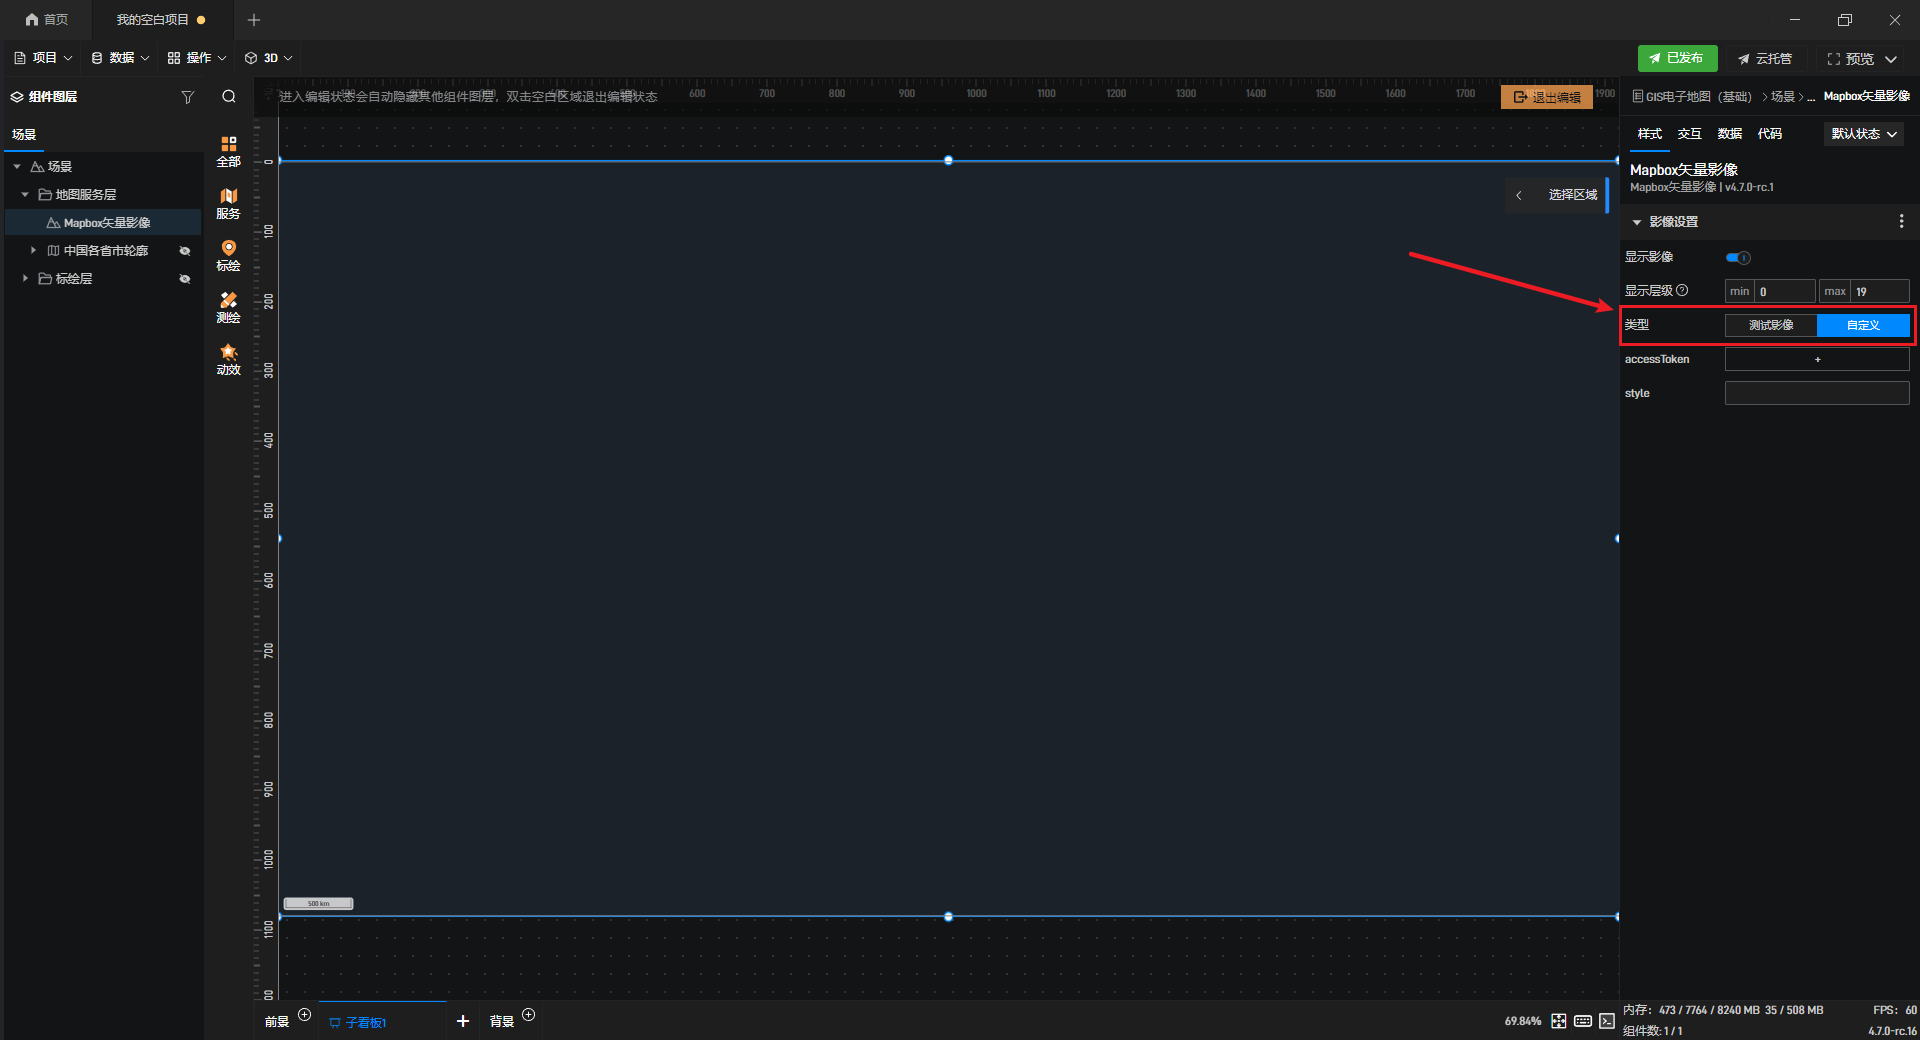1920x1040 pixels.
Task: Open the 预览 preview dropdown arrow
Action: 1891,59
